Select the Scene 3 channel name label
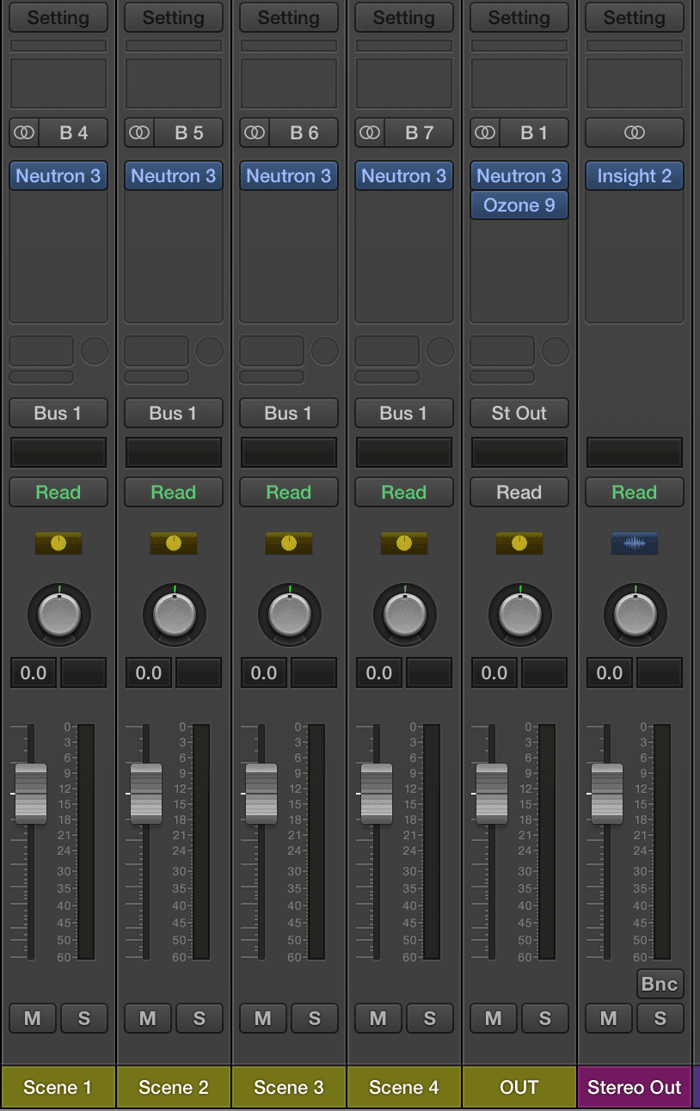700x1111 pixels. point(288,1088)
